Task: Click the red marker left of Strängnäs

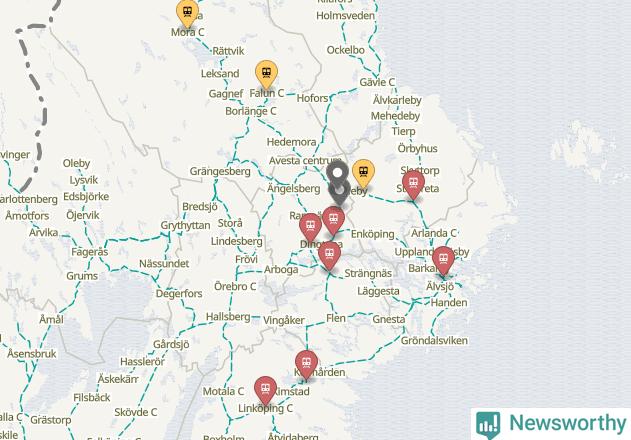Action: [x=329, y=254]
